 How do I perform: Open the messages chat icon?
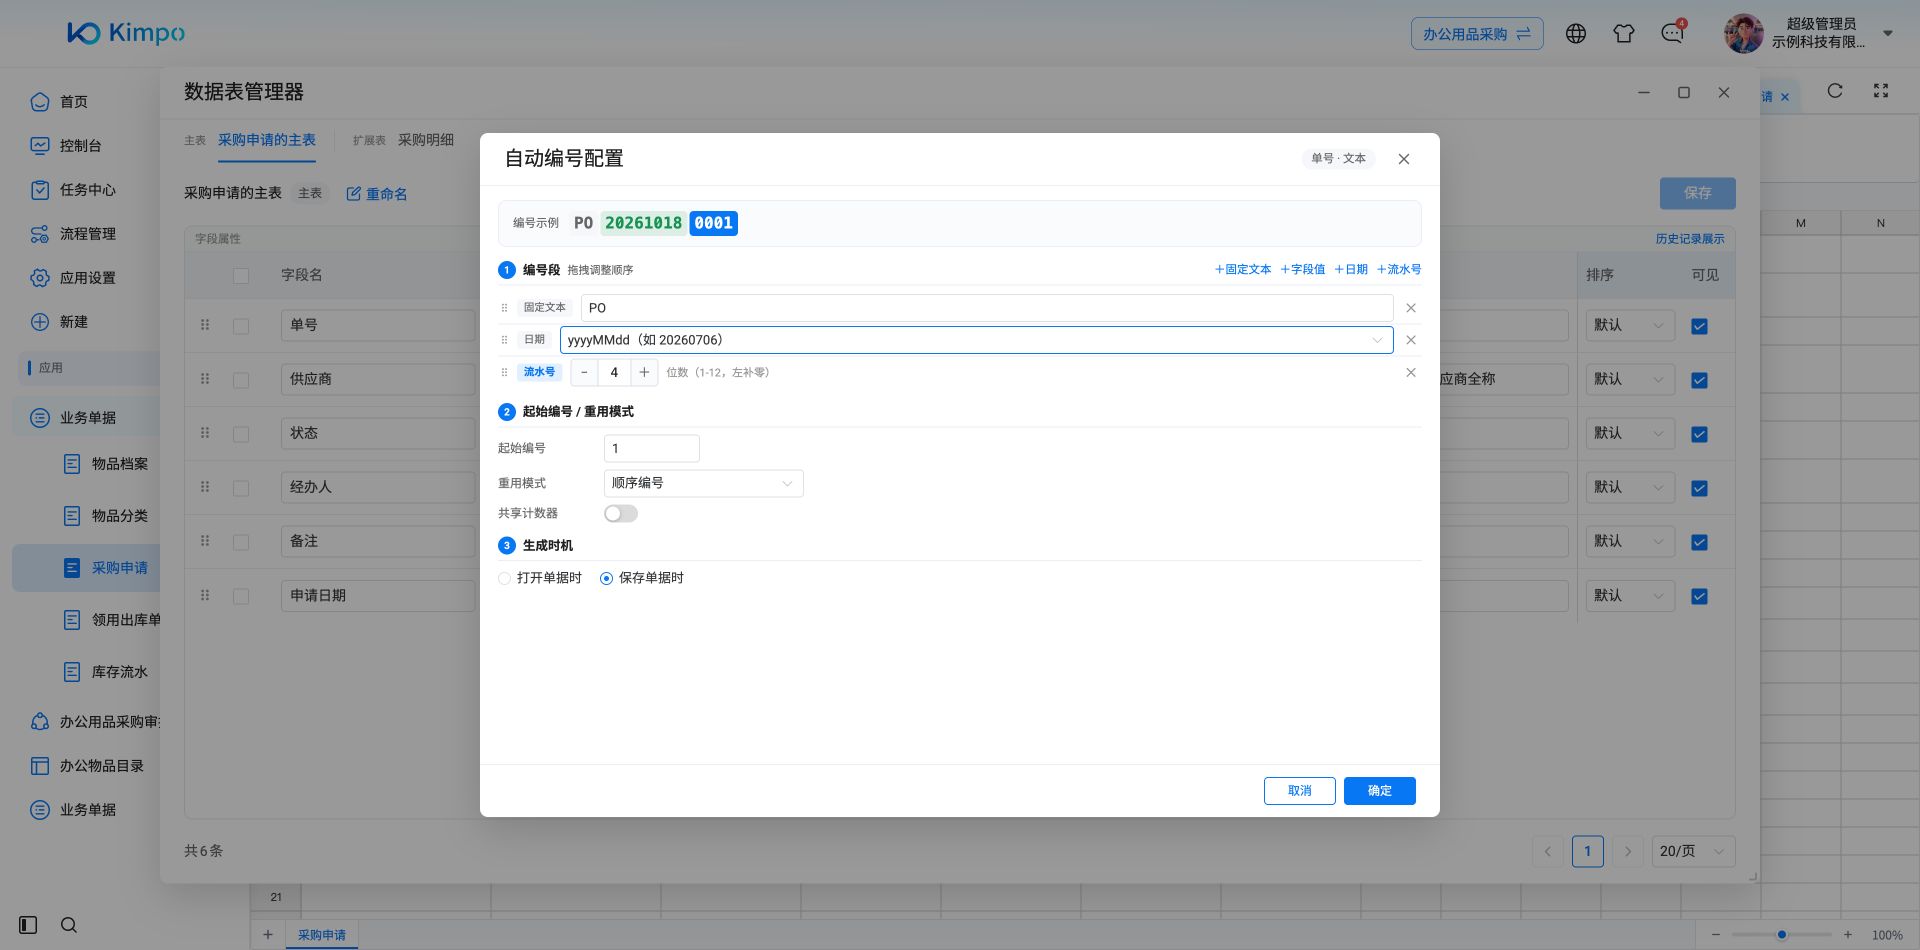point(1672,34)
